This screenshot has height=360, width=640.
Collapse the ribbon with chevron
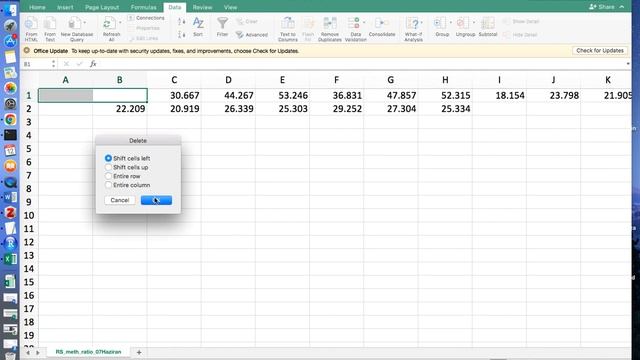622,7
